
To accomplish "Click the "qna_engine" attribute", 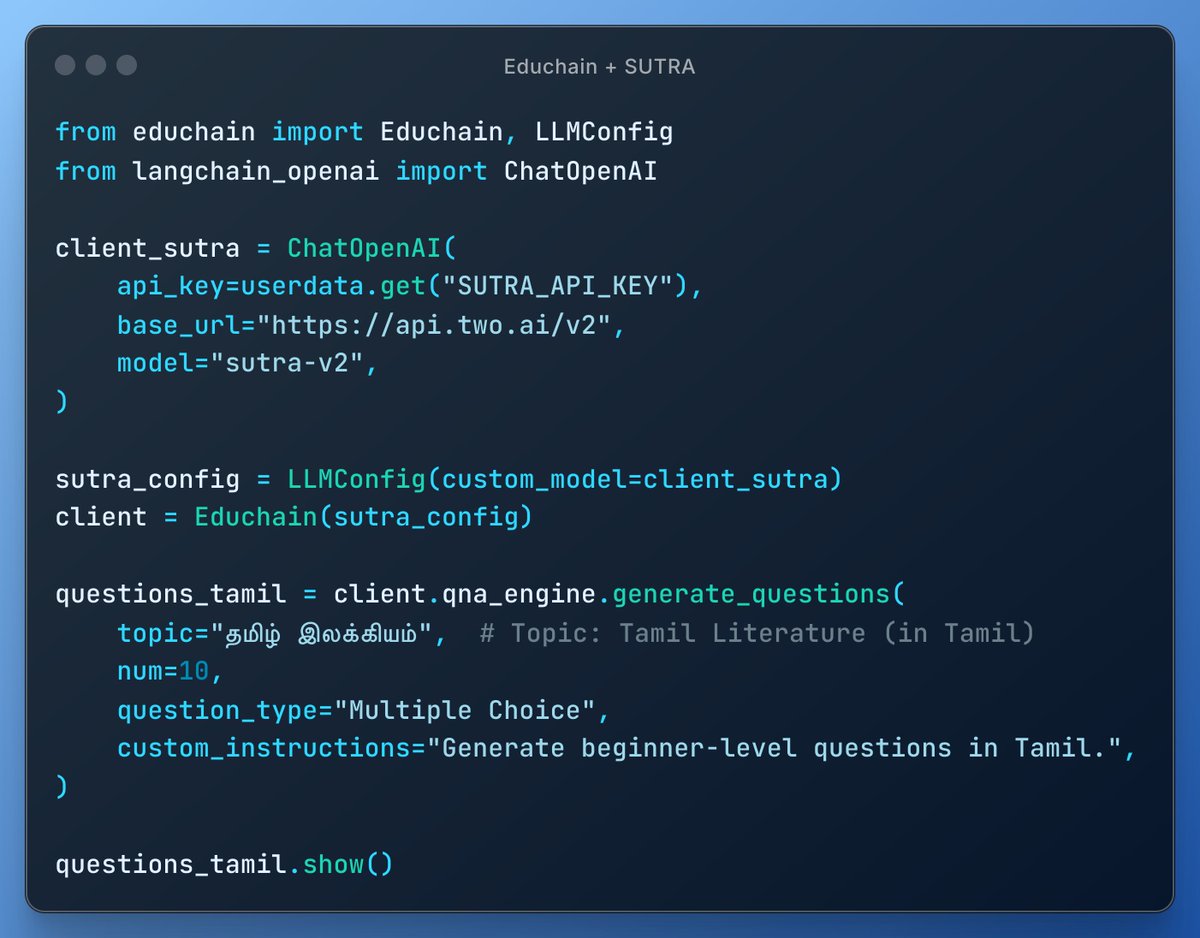I will click(519, 595).
